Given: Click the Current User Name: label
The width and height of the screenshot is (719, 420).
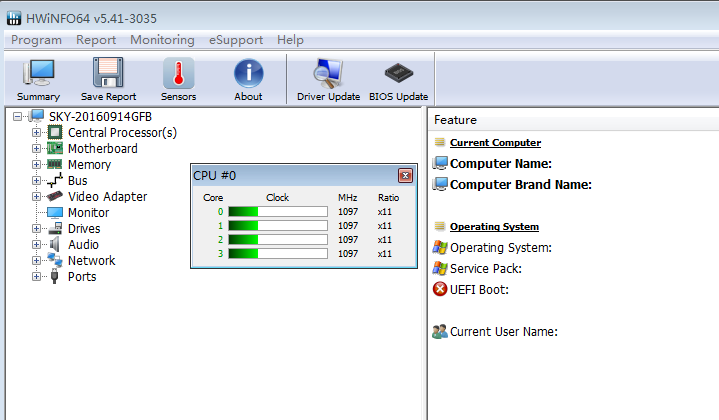Looking at the screenshot, I should coord(504,332).
